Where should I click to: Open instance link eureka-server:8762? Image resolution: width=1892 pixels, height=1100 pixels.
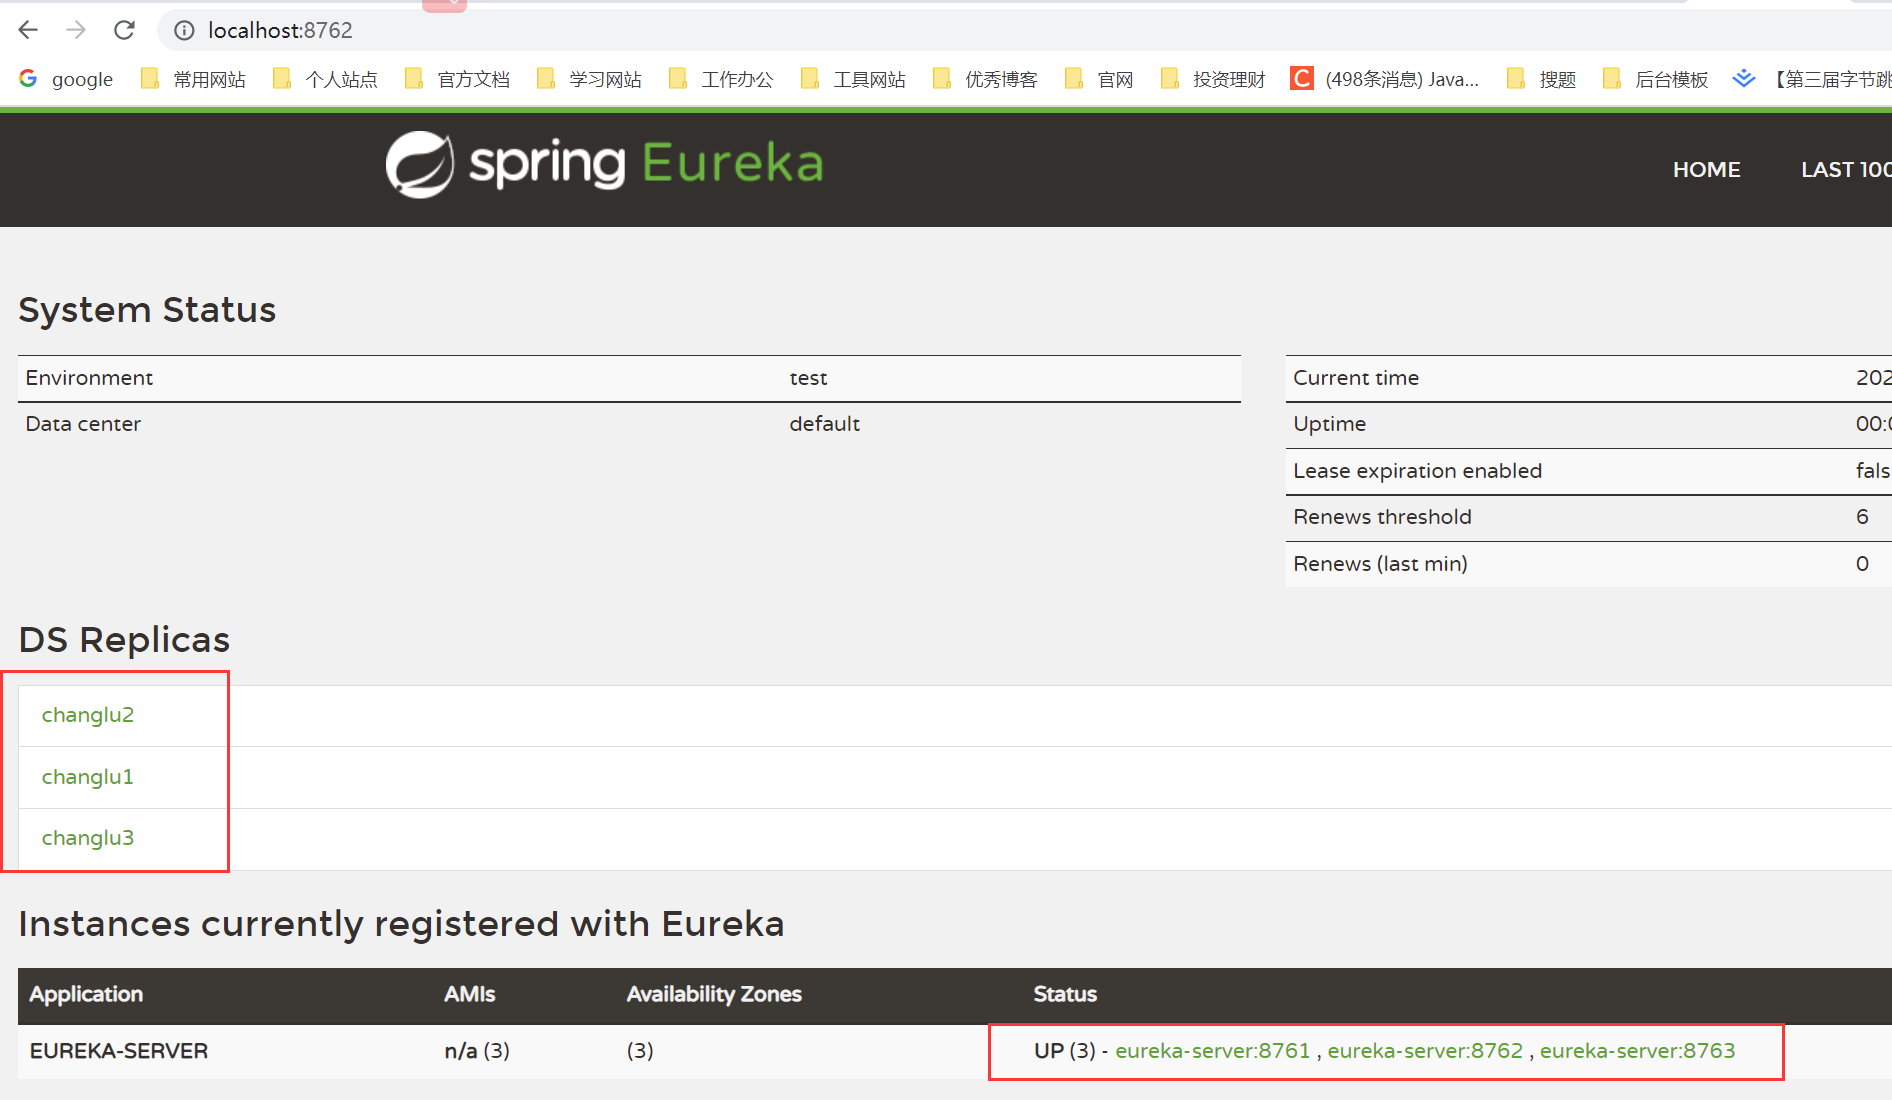coord(1425,1051)
